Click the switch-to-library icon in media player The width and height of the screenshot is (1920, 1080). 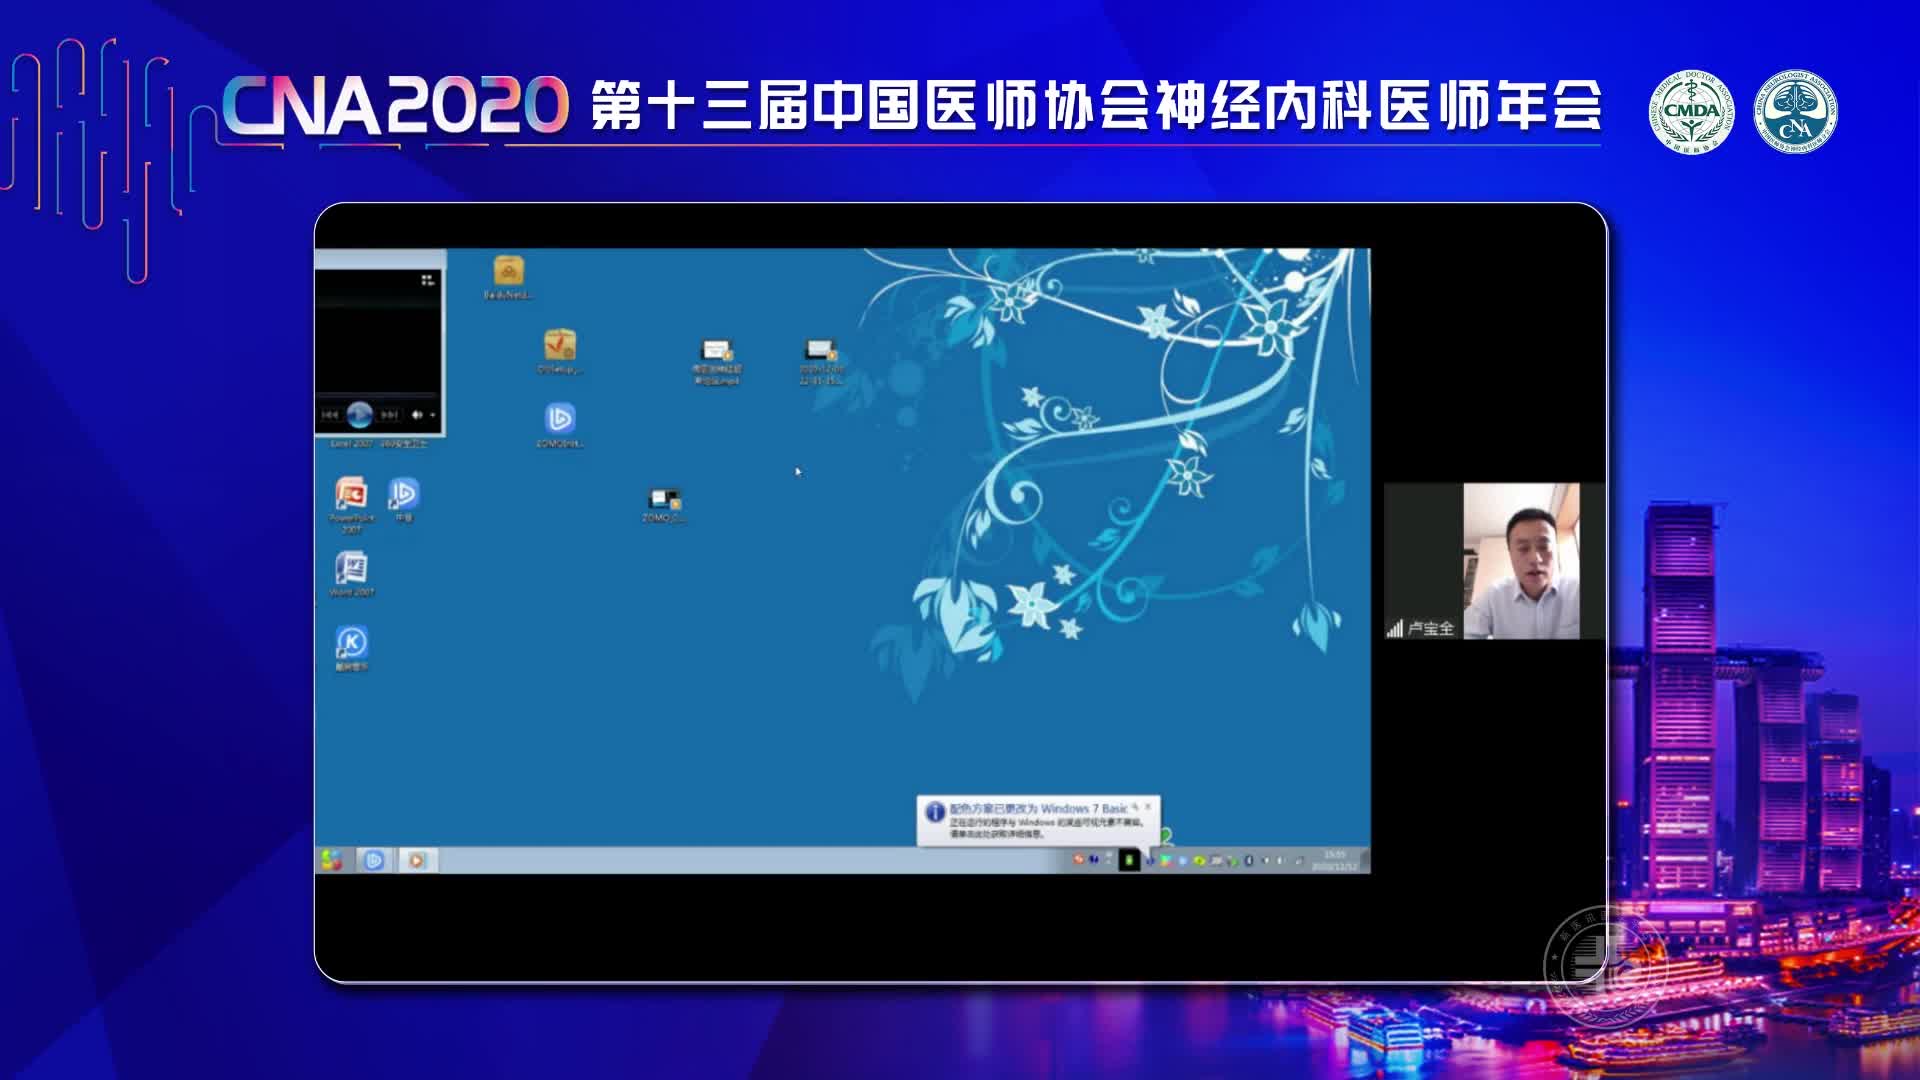tap(427, 280)
